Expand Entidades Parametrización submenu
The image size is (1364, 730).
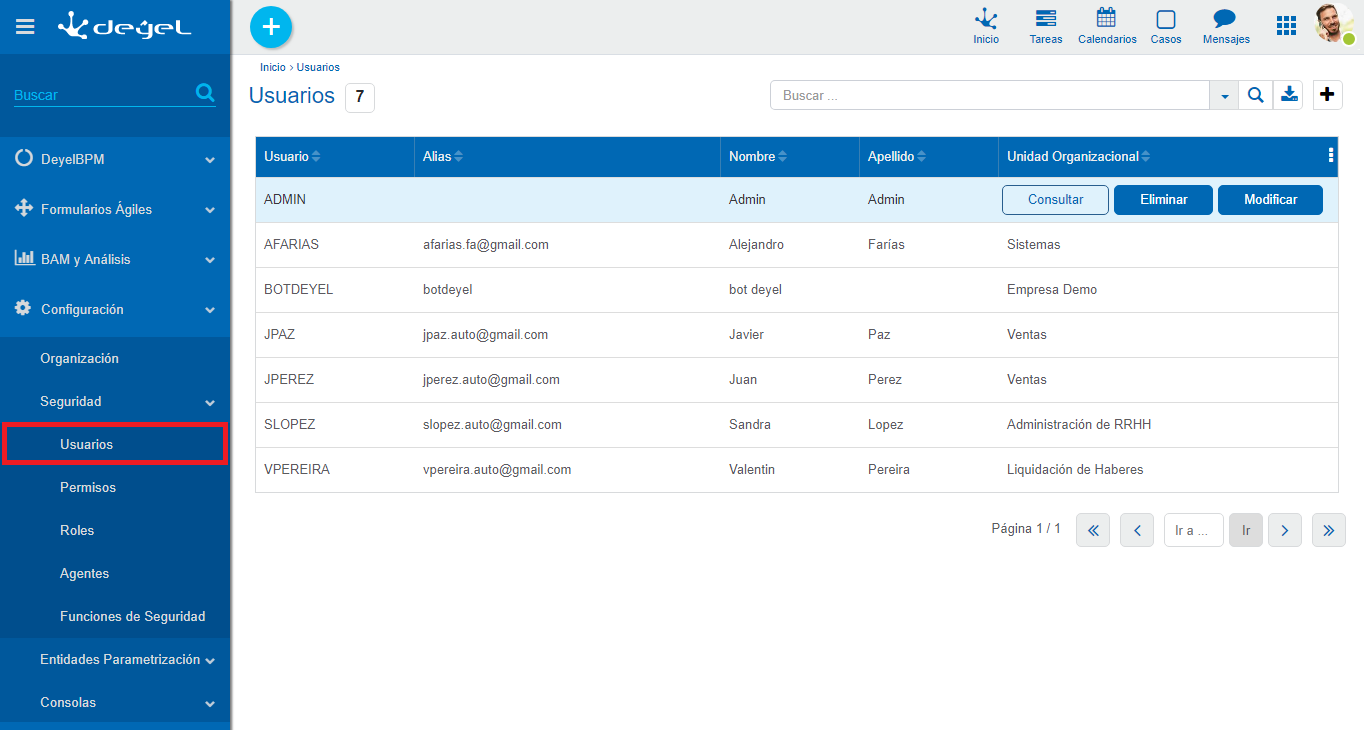coord(115,660)
